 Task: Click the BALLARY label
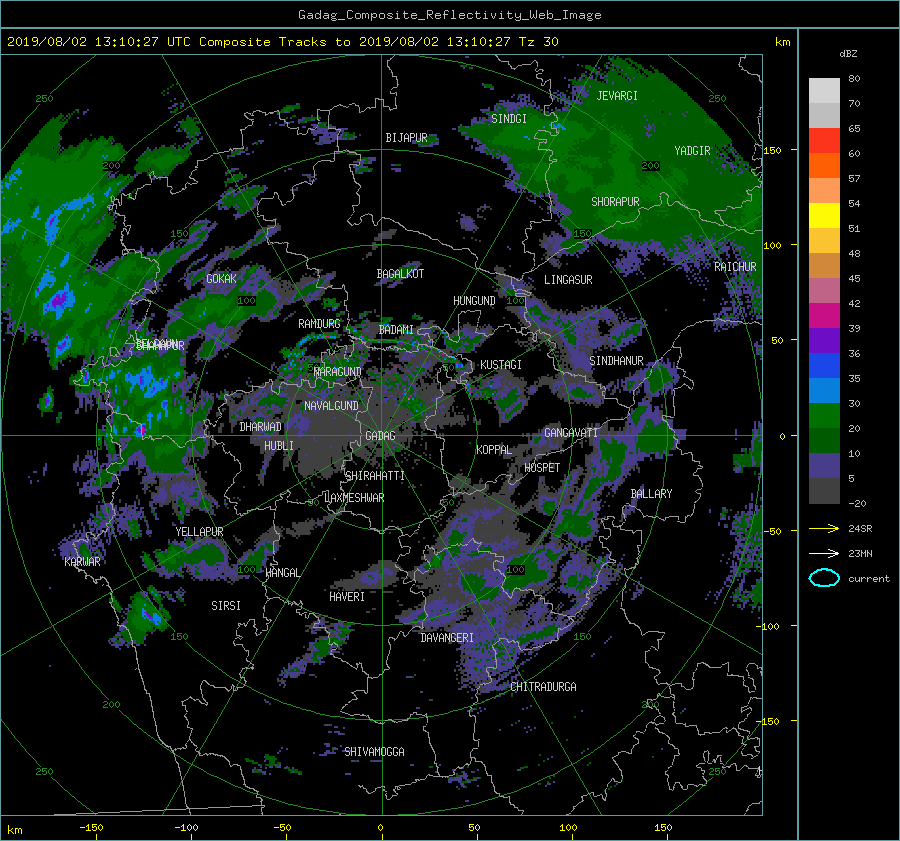[x=651, y=494]
